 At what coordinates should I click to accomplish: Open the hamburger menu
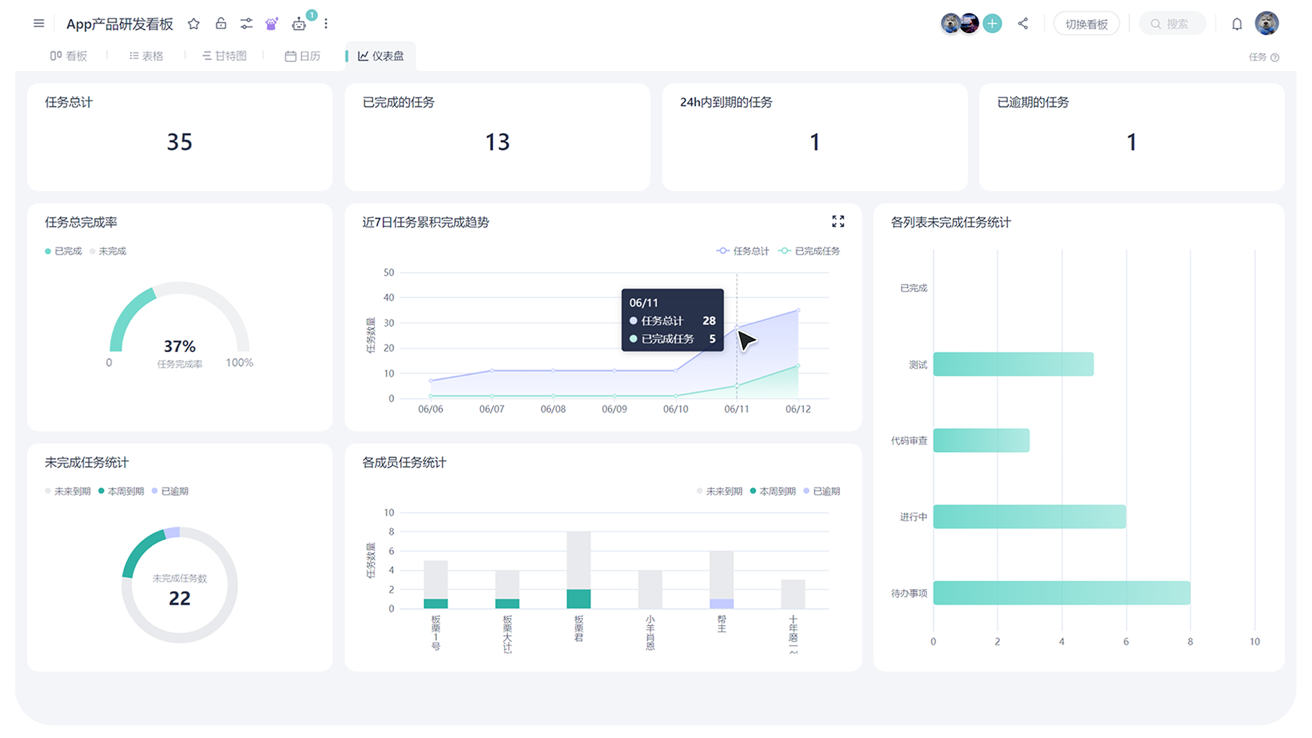coord(39,23)
